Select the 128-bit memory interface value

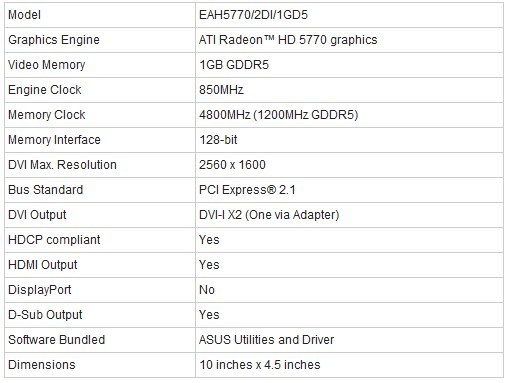(x=218, y=140)
